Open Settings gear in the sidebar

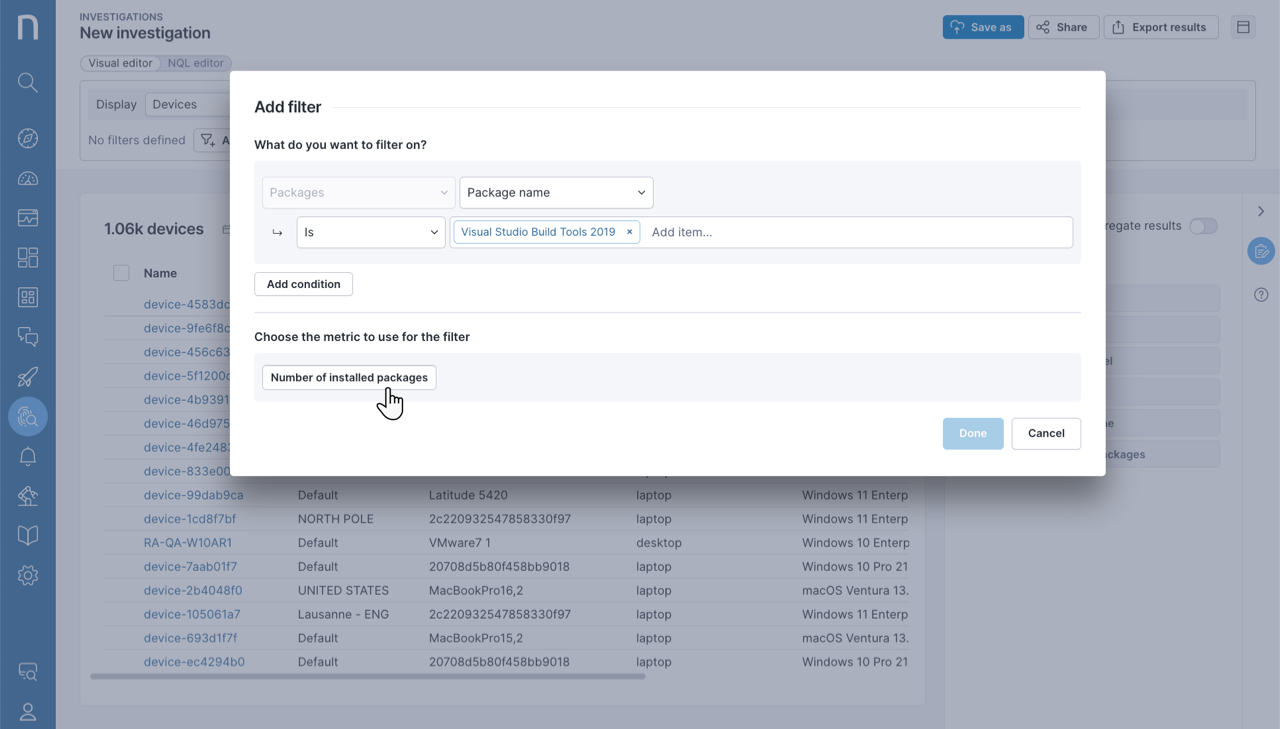[x=27, y=575]
